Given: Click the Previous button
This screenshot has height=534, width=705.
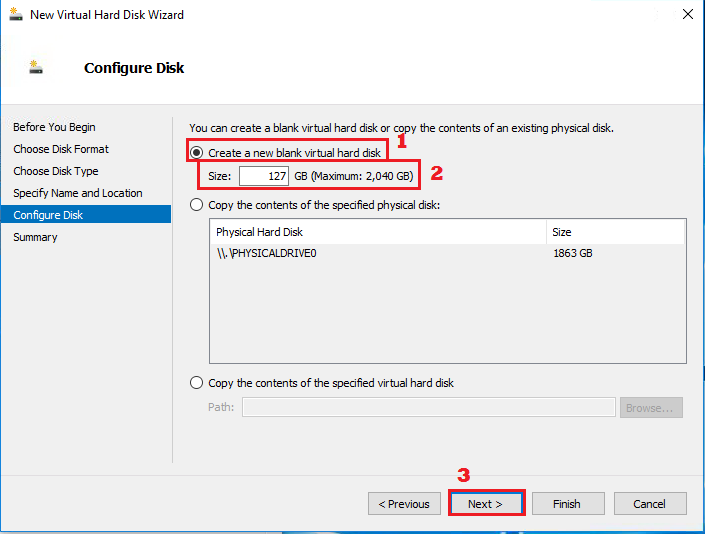Looking at the screenshot, I should (404, 504).
